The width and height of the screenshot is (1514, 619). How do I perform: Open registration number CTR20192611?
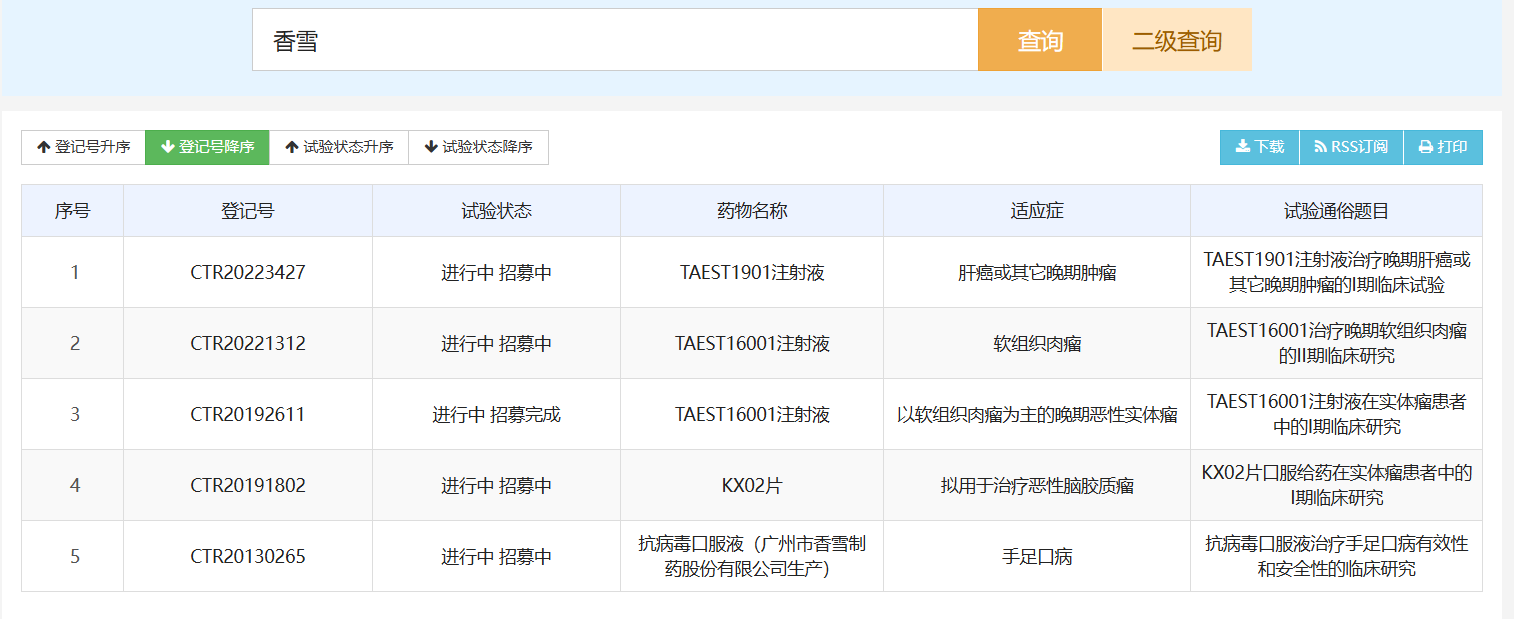pos(248,414)
